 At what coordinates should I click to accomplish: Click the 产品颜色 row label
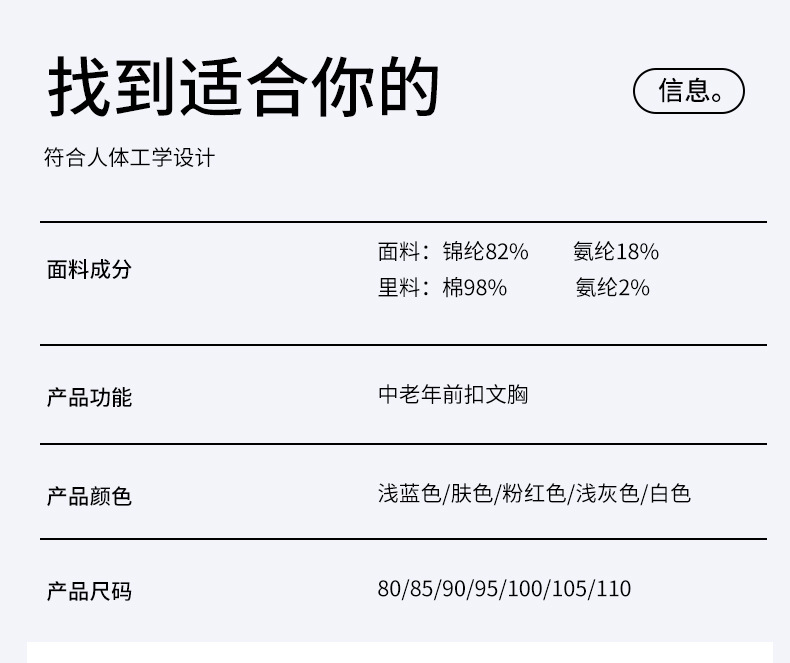click(x=89, y=496)
